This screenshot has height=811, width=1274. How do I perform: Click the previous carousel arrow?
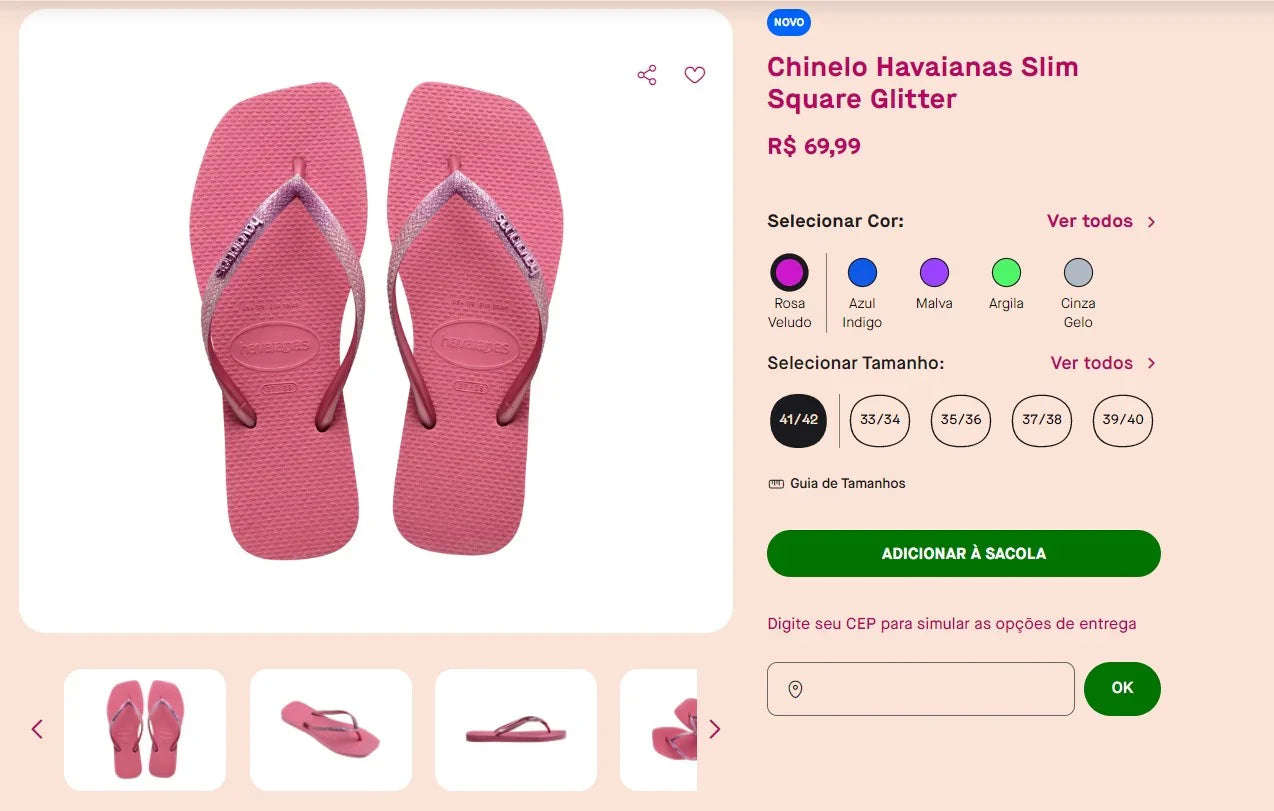pyautogui.click(x=37, y=729)
